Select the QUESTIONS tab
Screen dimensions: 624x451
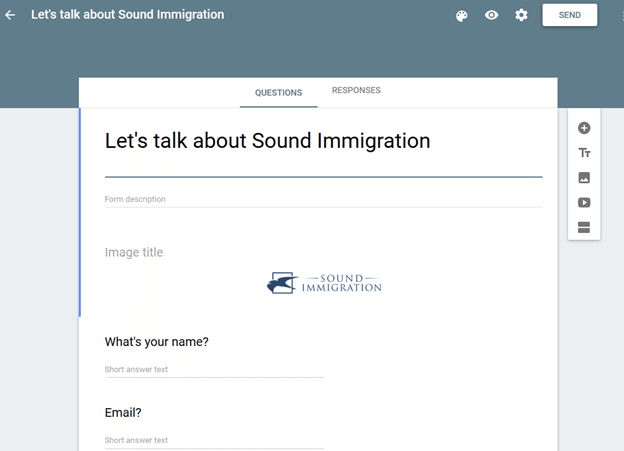279,93
